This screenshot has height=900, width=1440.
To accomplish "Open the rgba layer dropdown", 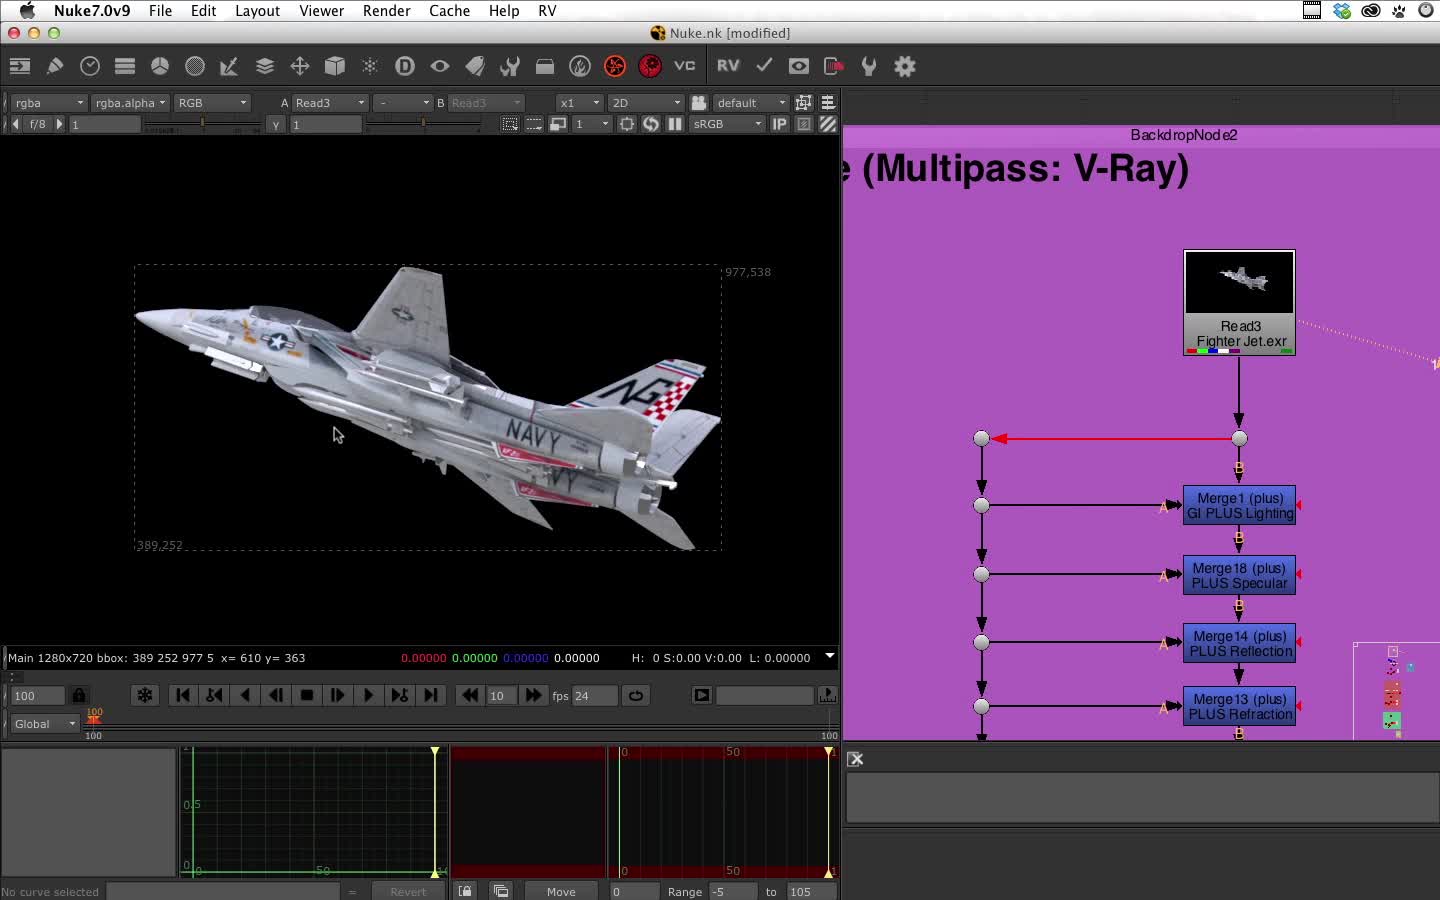I will [x=48, y=103].
